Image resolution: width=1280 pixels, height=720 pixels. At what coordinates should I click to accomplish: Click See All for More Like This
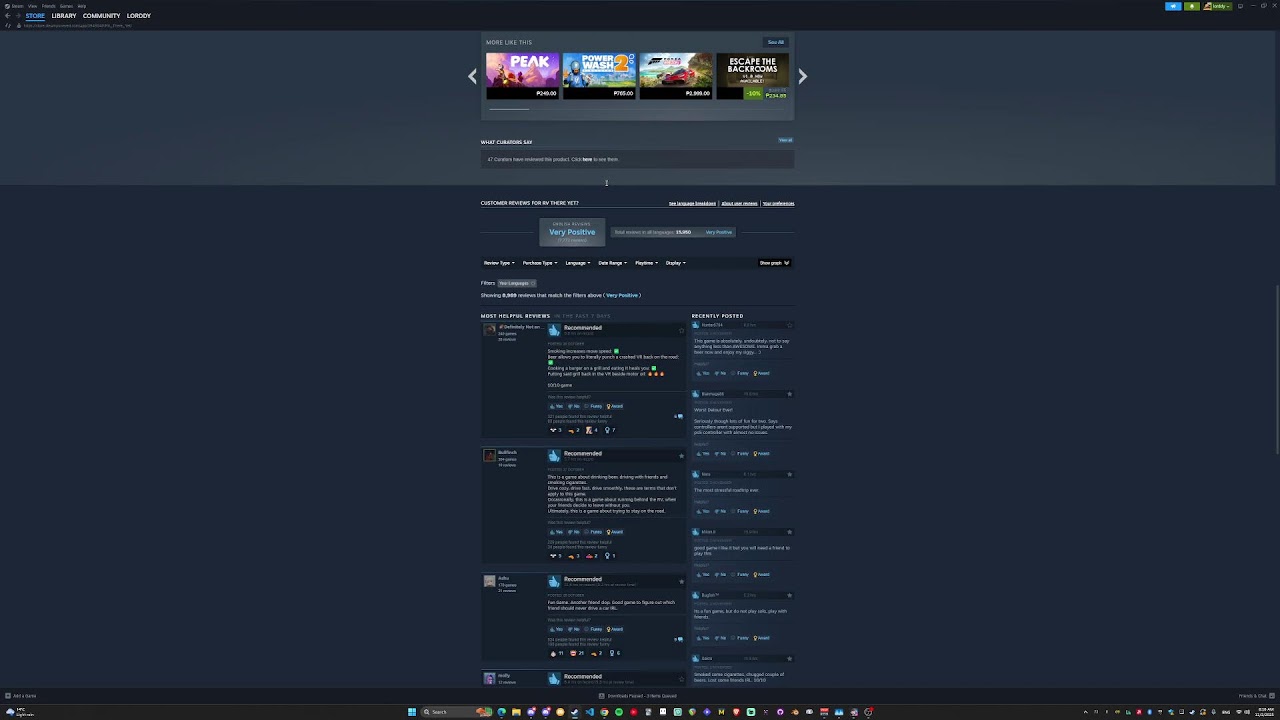(x=776, y=42)
